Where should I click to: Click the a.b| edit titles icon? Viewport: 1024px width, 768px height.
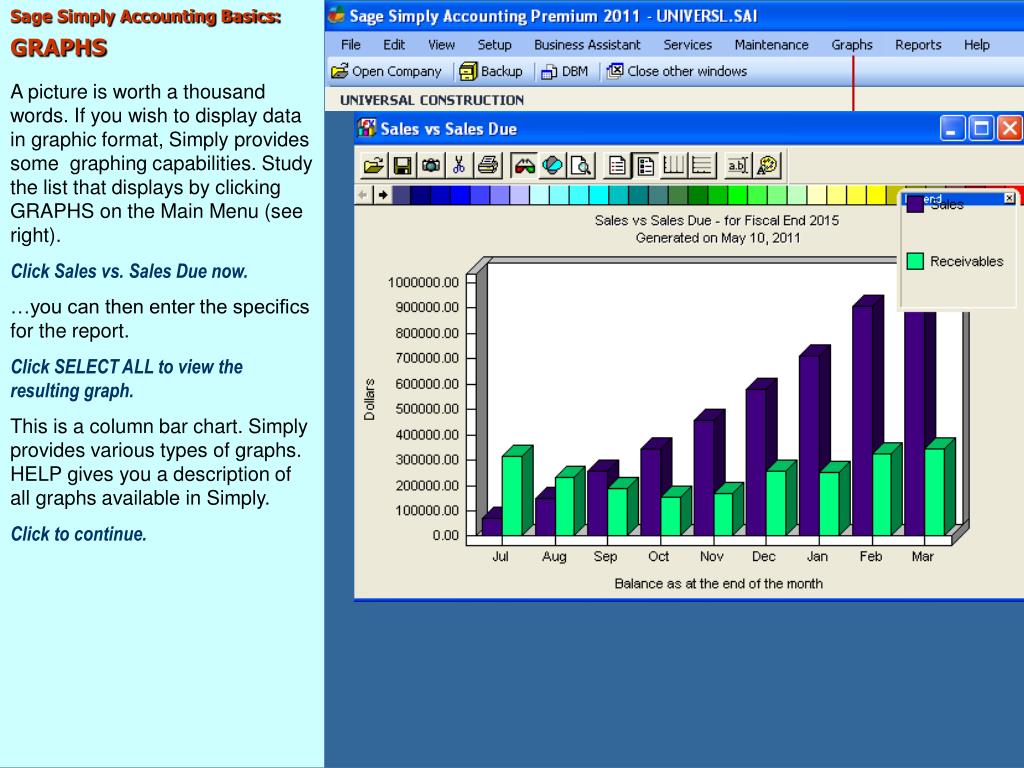tap(738, 165)
